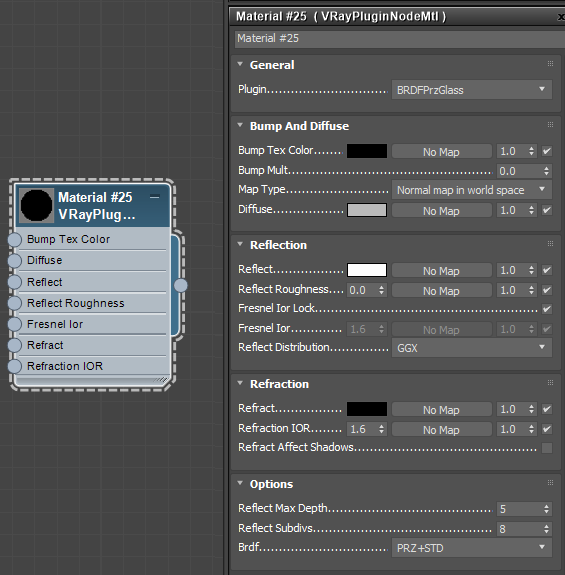Click the Diffuse No Map button
This screenshot has height=575, width=565.
tap(441, 210)
